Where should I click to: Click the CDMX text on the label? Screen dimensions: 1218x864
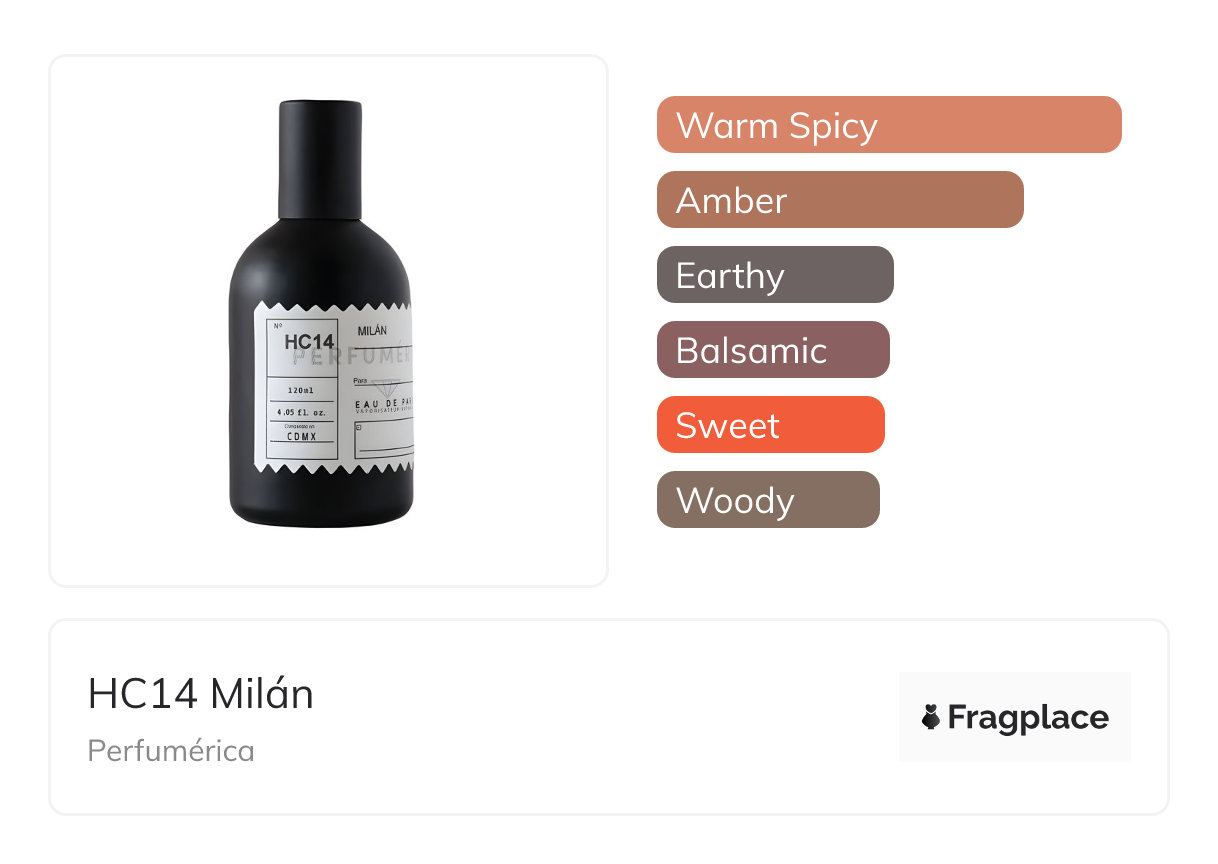pos(301,437)
